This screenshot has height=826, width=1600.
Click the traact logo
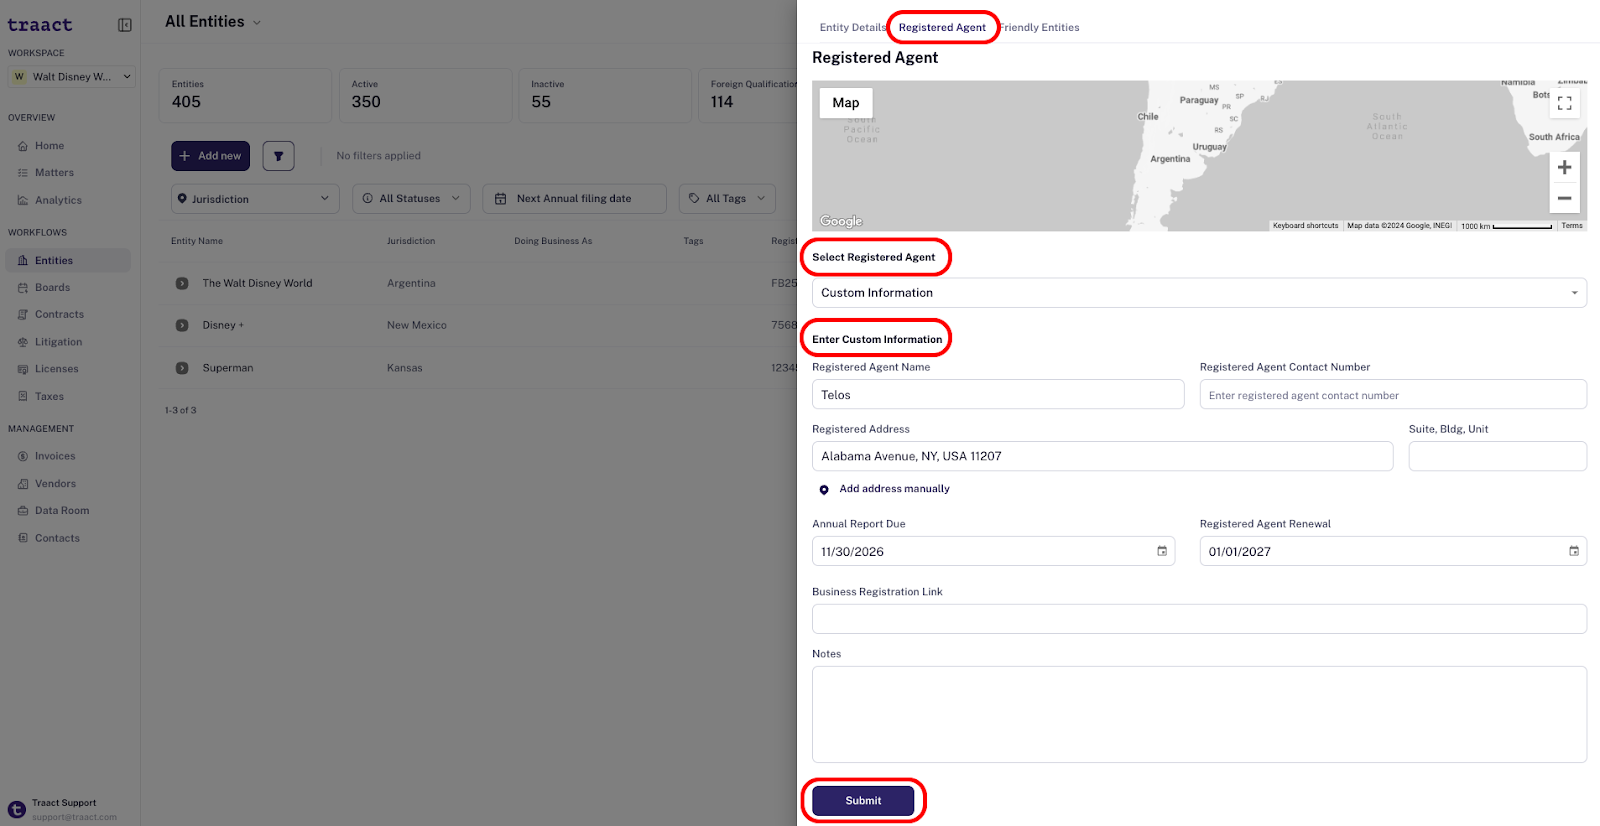[40, 25]
